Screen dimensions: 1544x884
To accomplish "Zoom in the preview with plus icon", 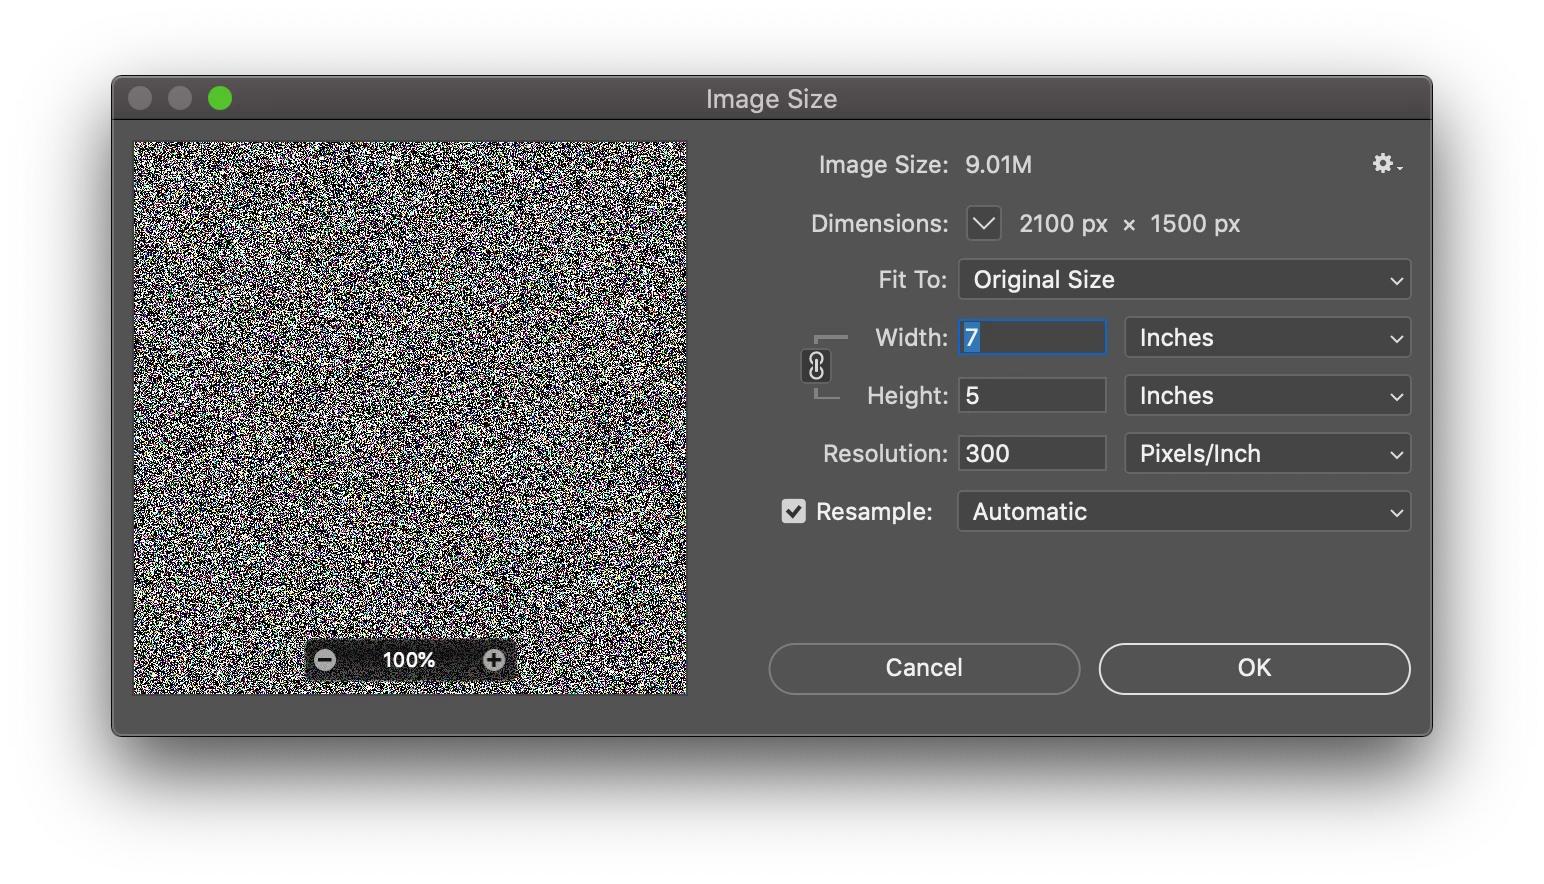I will [494, 660].
